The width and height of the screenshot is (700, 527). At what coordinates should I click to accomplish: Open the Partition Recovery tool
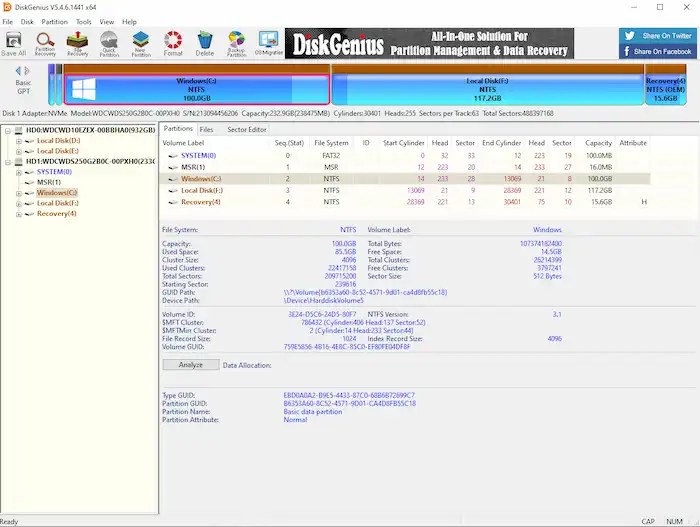click(x=45, y=44)
